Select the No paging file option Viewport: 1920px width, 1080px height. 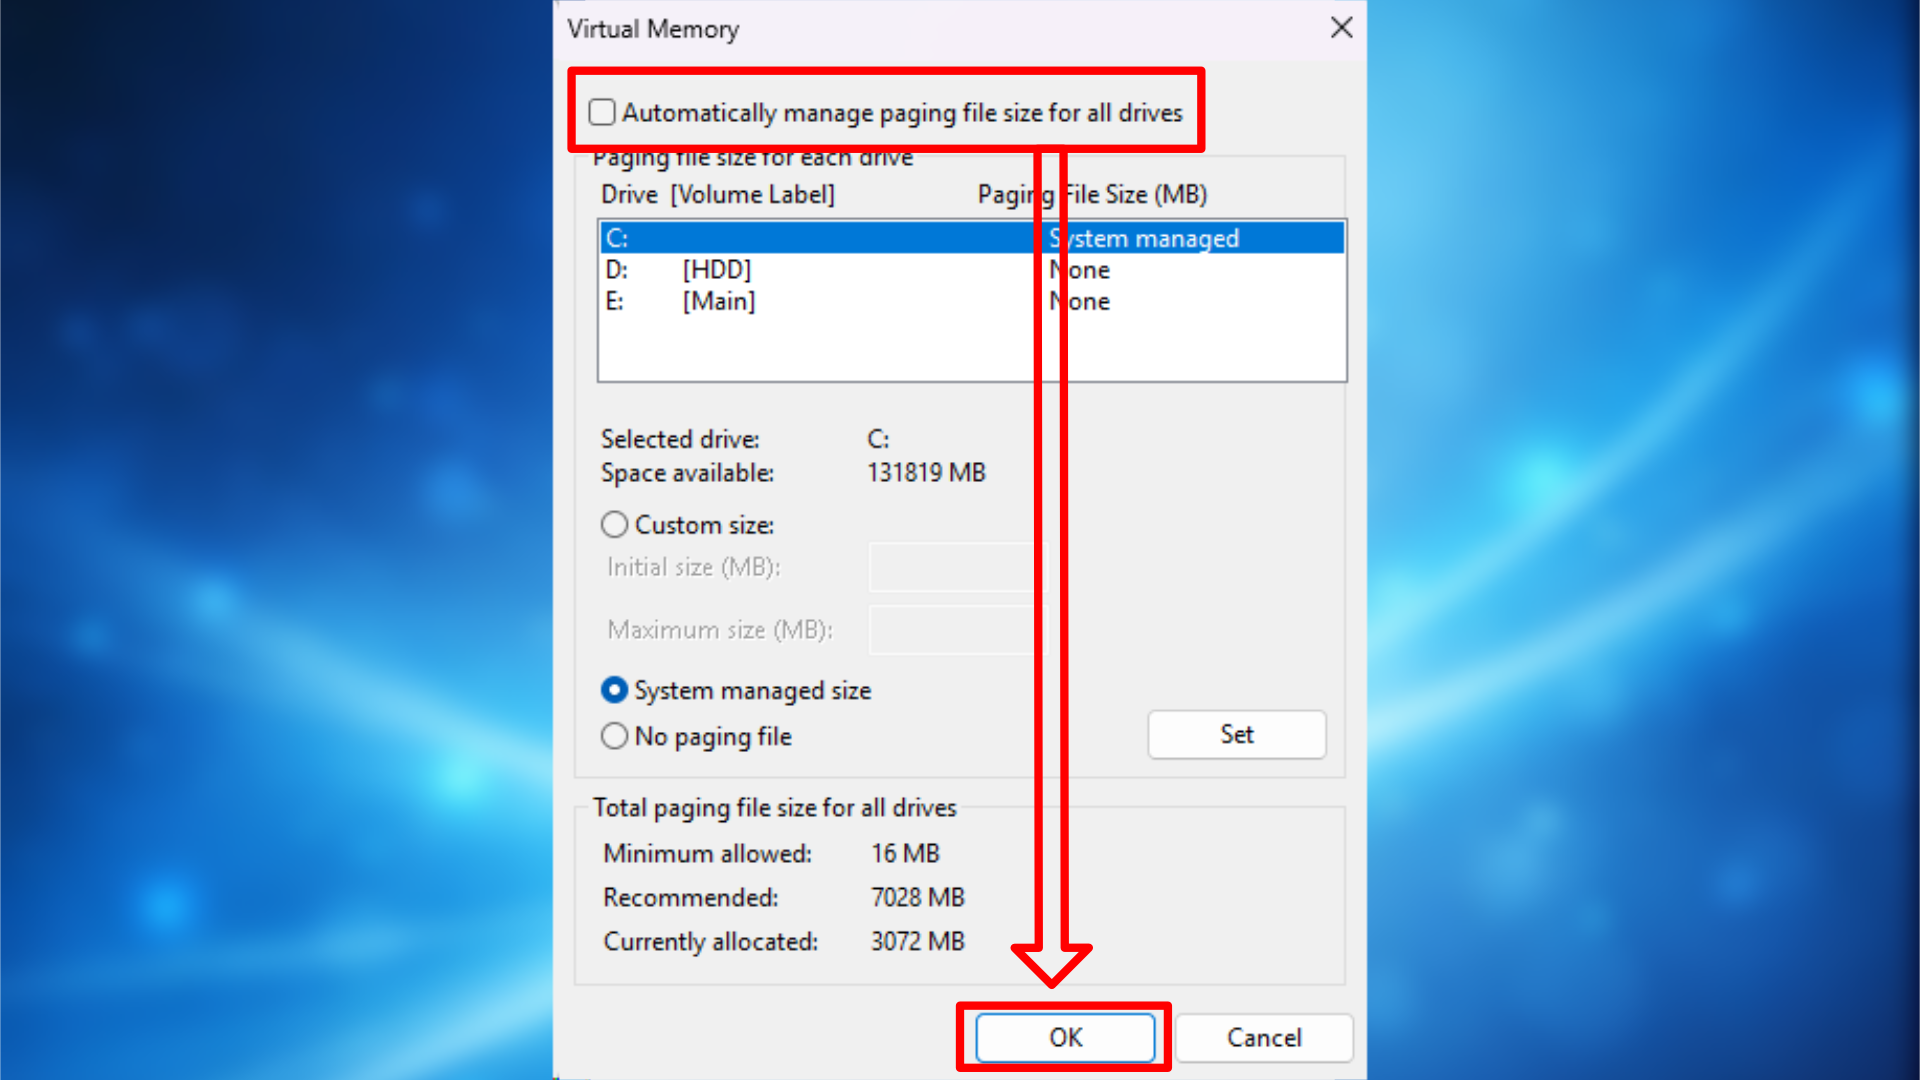(x=614, y=736)
